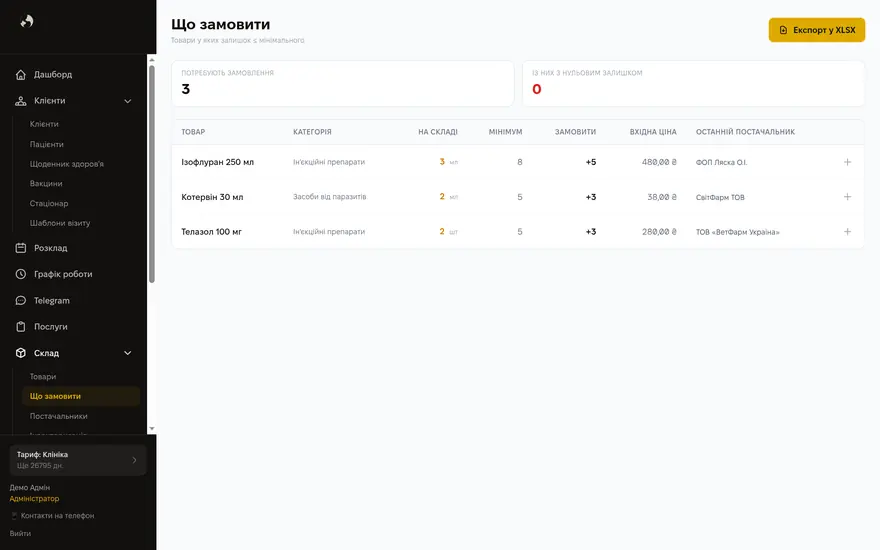880x550 pixels.
Task: Click the Вхідна ціна column header
Action: click(x=653, y=132)
